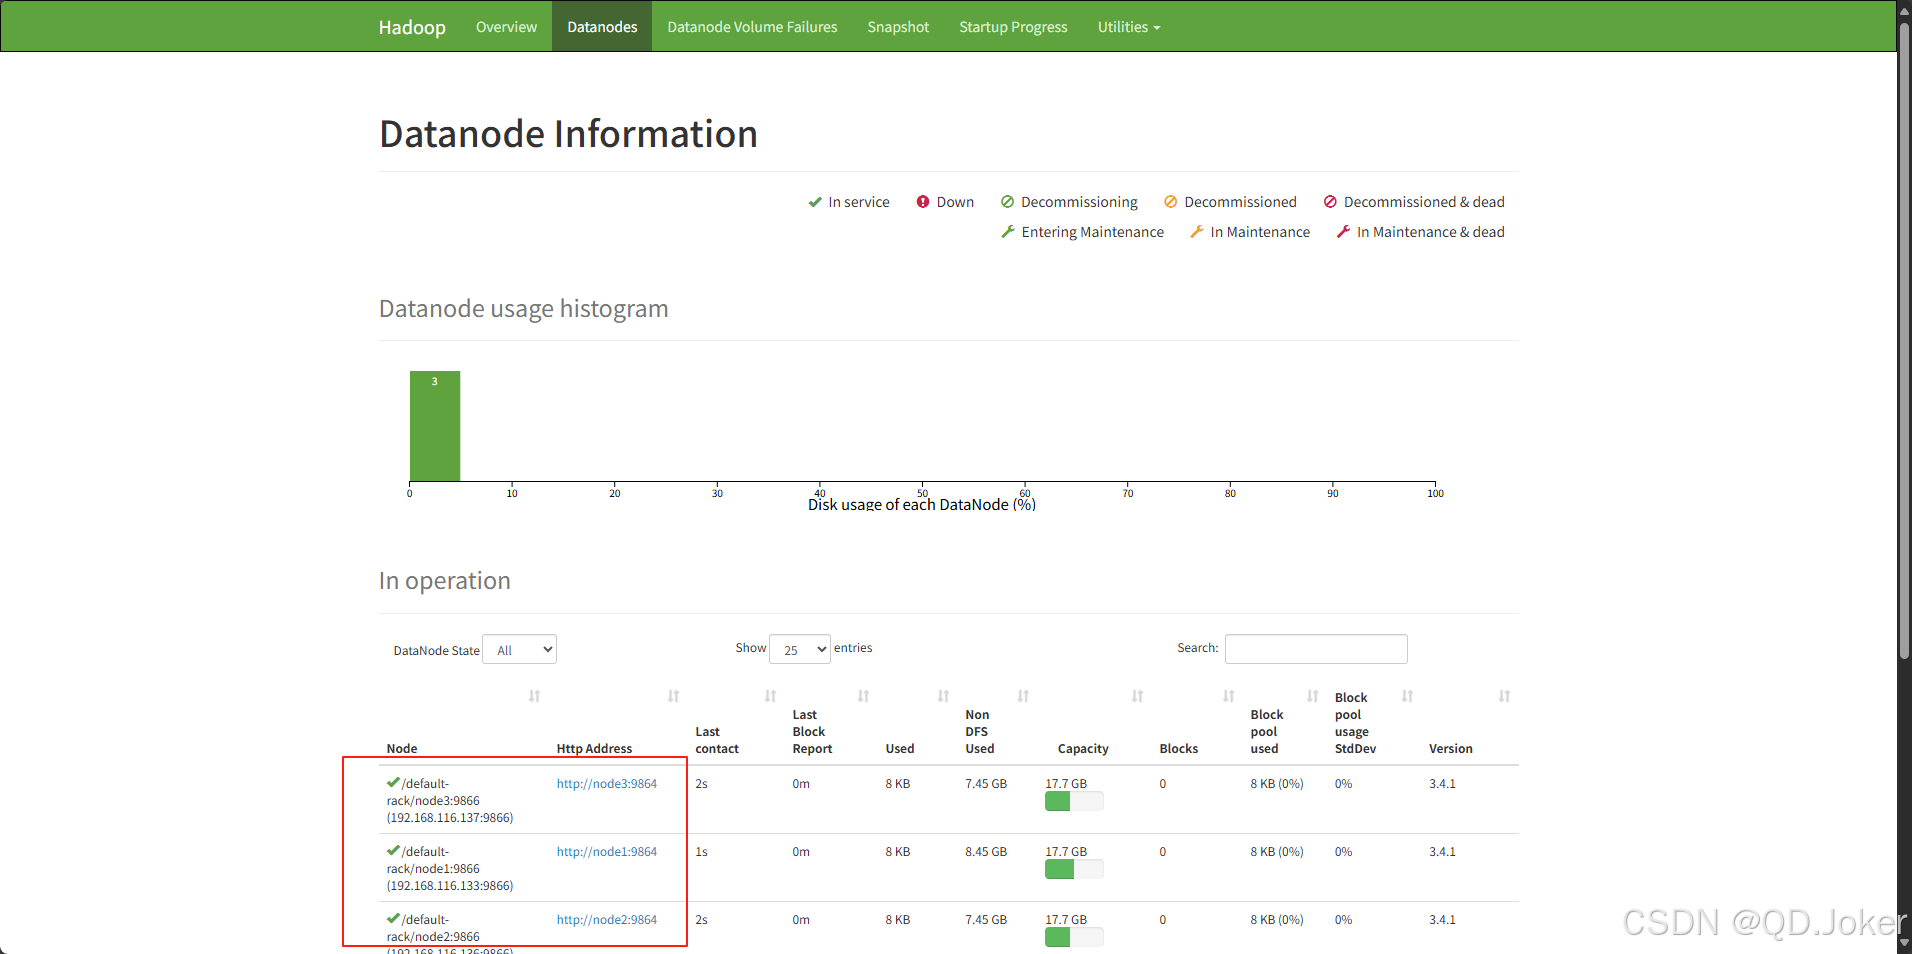The height and width of the screenshot is (954, 1912).
Task: Open the http://node1:9864 link
Action: 607,852
